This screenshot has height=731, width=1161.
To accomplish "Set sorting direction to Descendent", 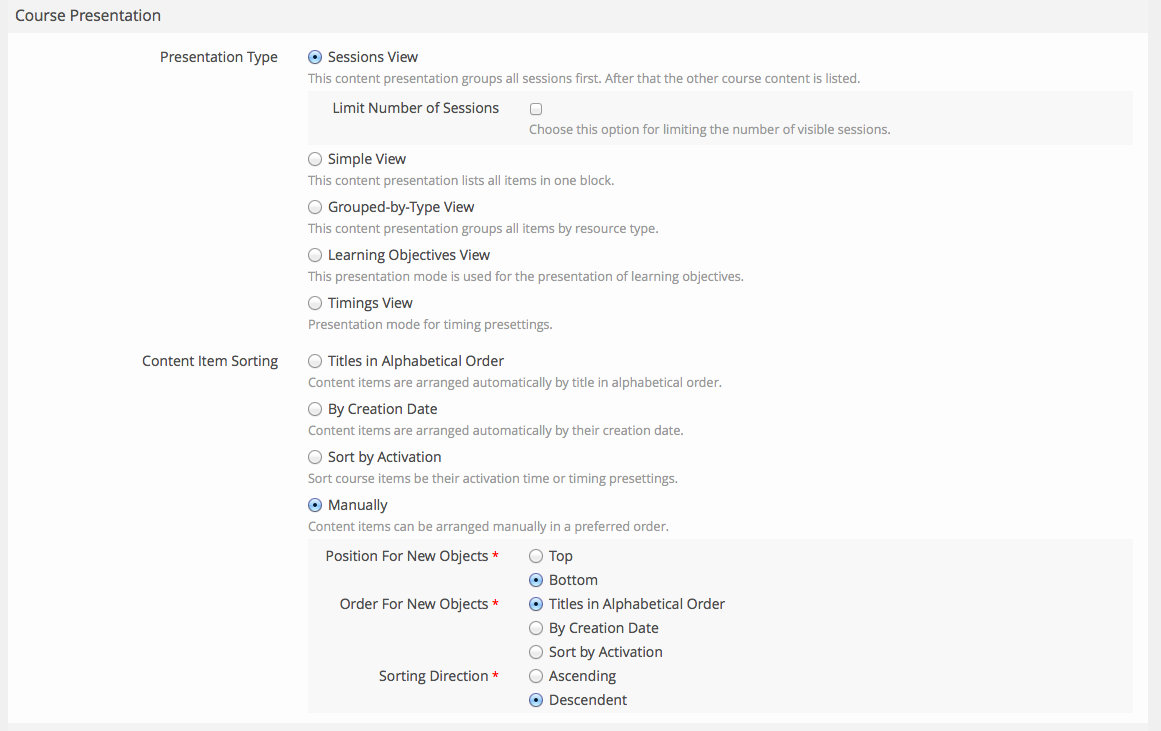I will 536,700.
